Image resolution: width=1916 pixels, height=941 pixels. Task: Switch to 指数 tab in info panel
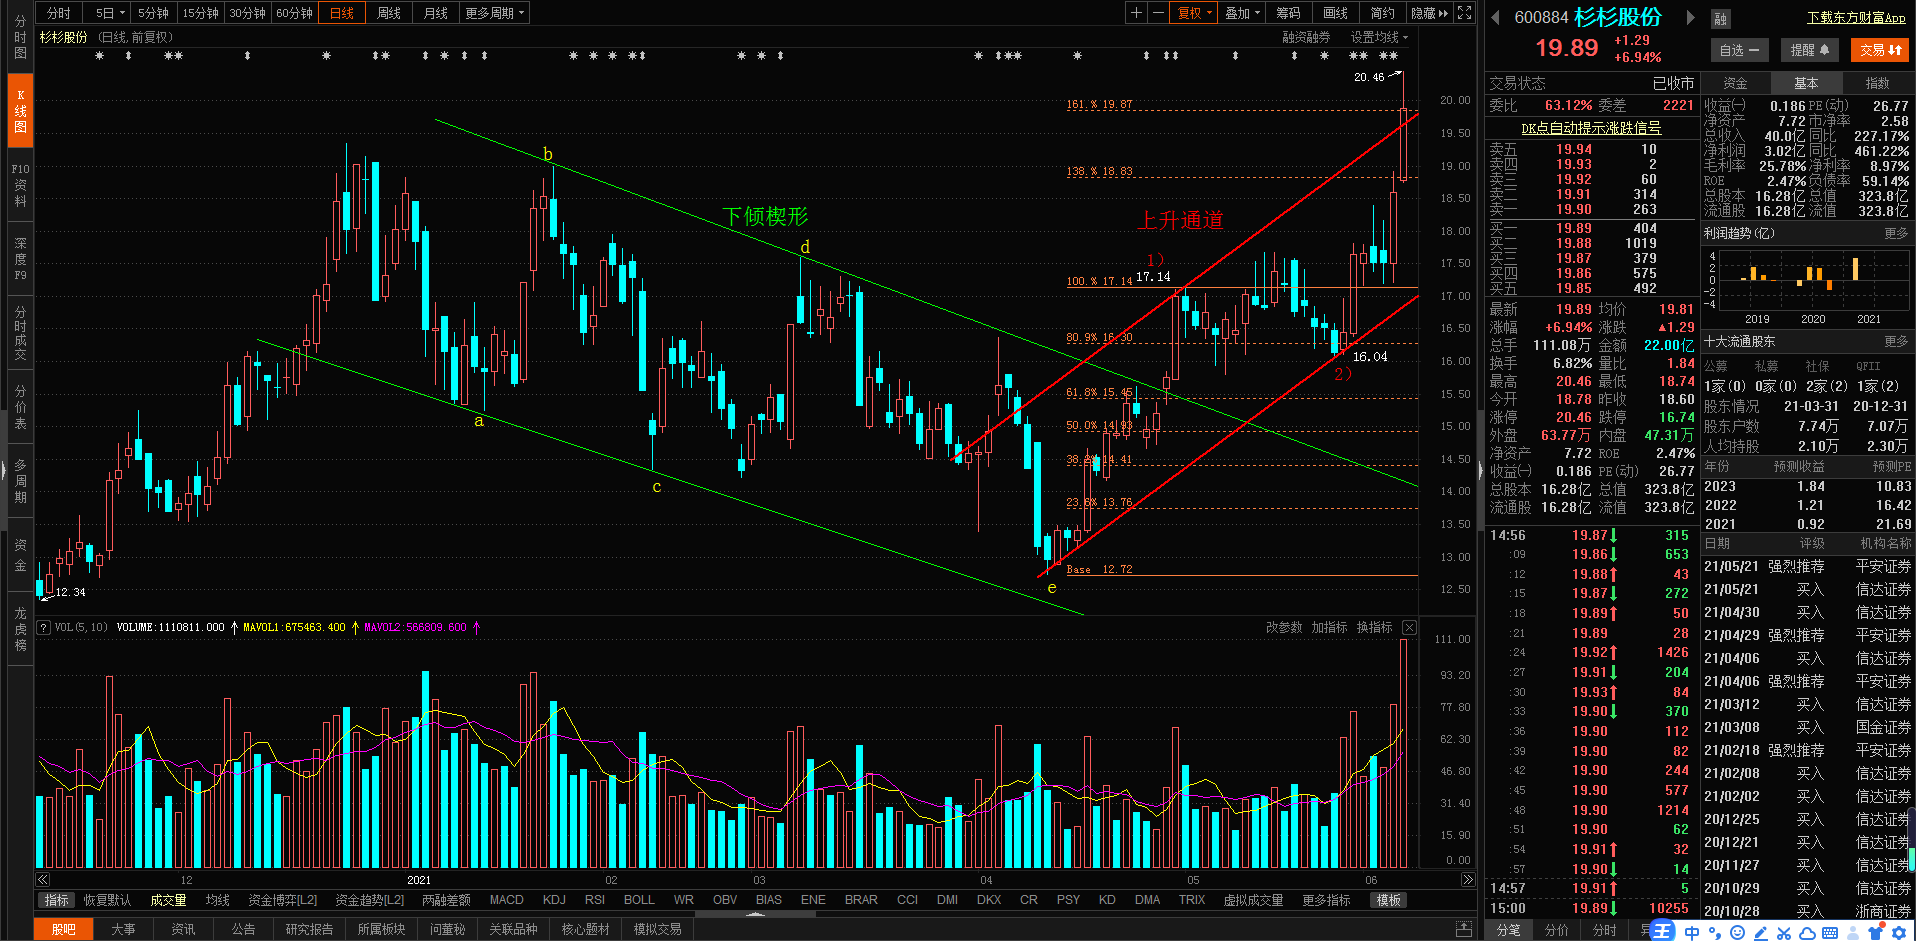coord(1877,83)
